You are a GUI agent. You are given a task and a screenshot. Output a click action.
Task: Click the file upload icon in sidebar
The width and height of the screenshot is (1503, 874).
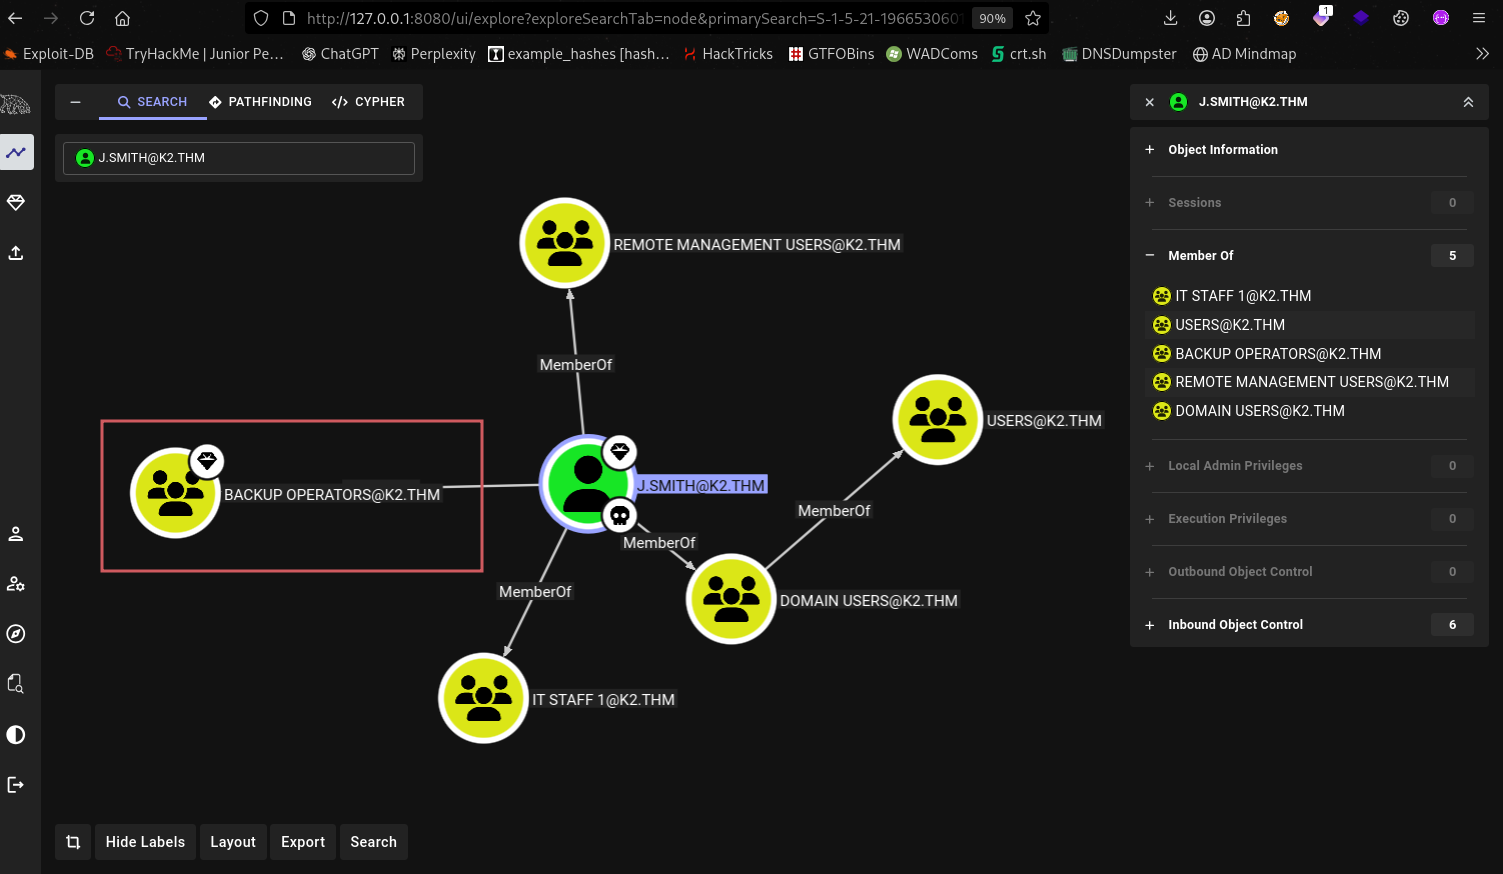click(x=16, y=253)
